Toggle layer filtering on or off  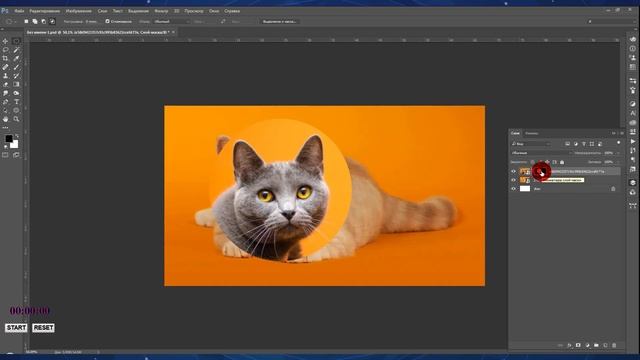[x=619, y=142]
